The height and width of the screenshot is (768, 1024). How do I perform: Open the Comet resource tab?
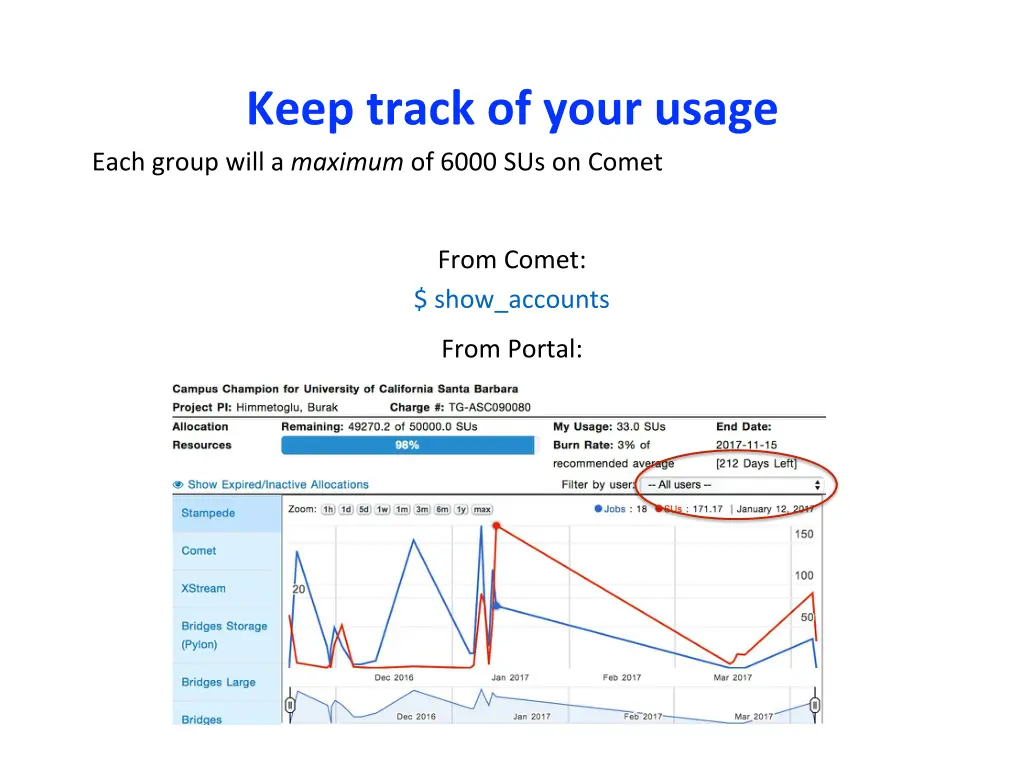(x=227, y=551)
